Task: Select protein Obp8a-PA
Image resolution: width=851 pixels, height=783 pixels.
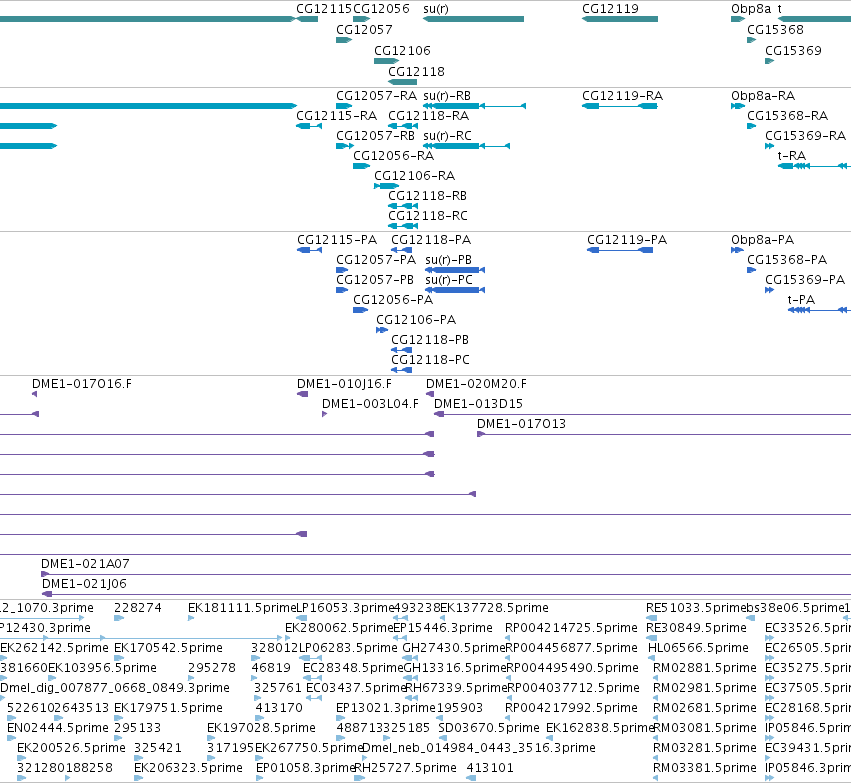Action: (763, 240)
